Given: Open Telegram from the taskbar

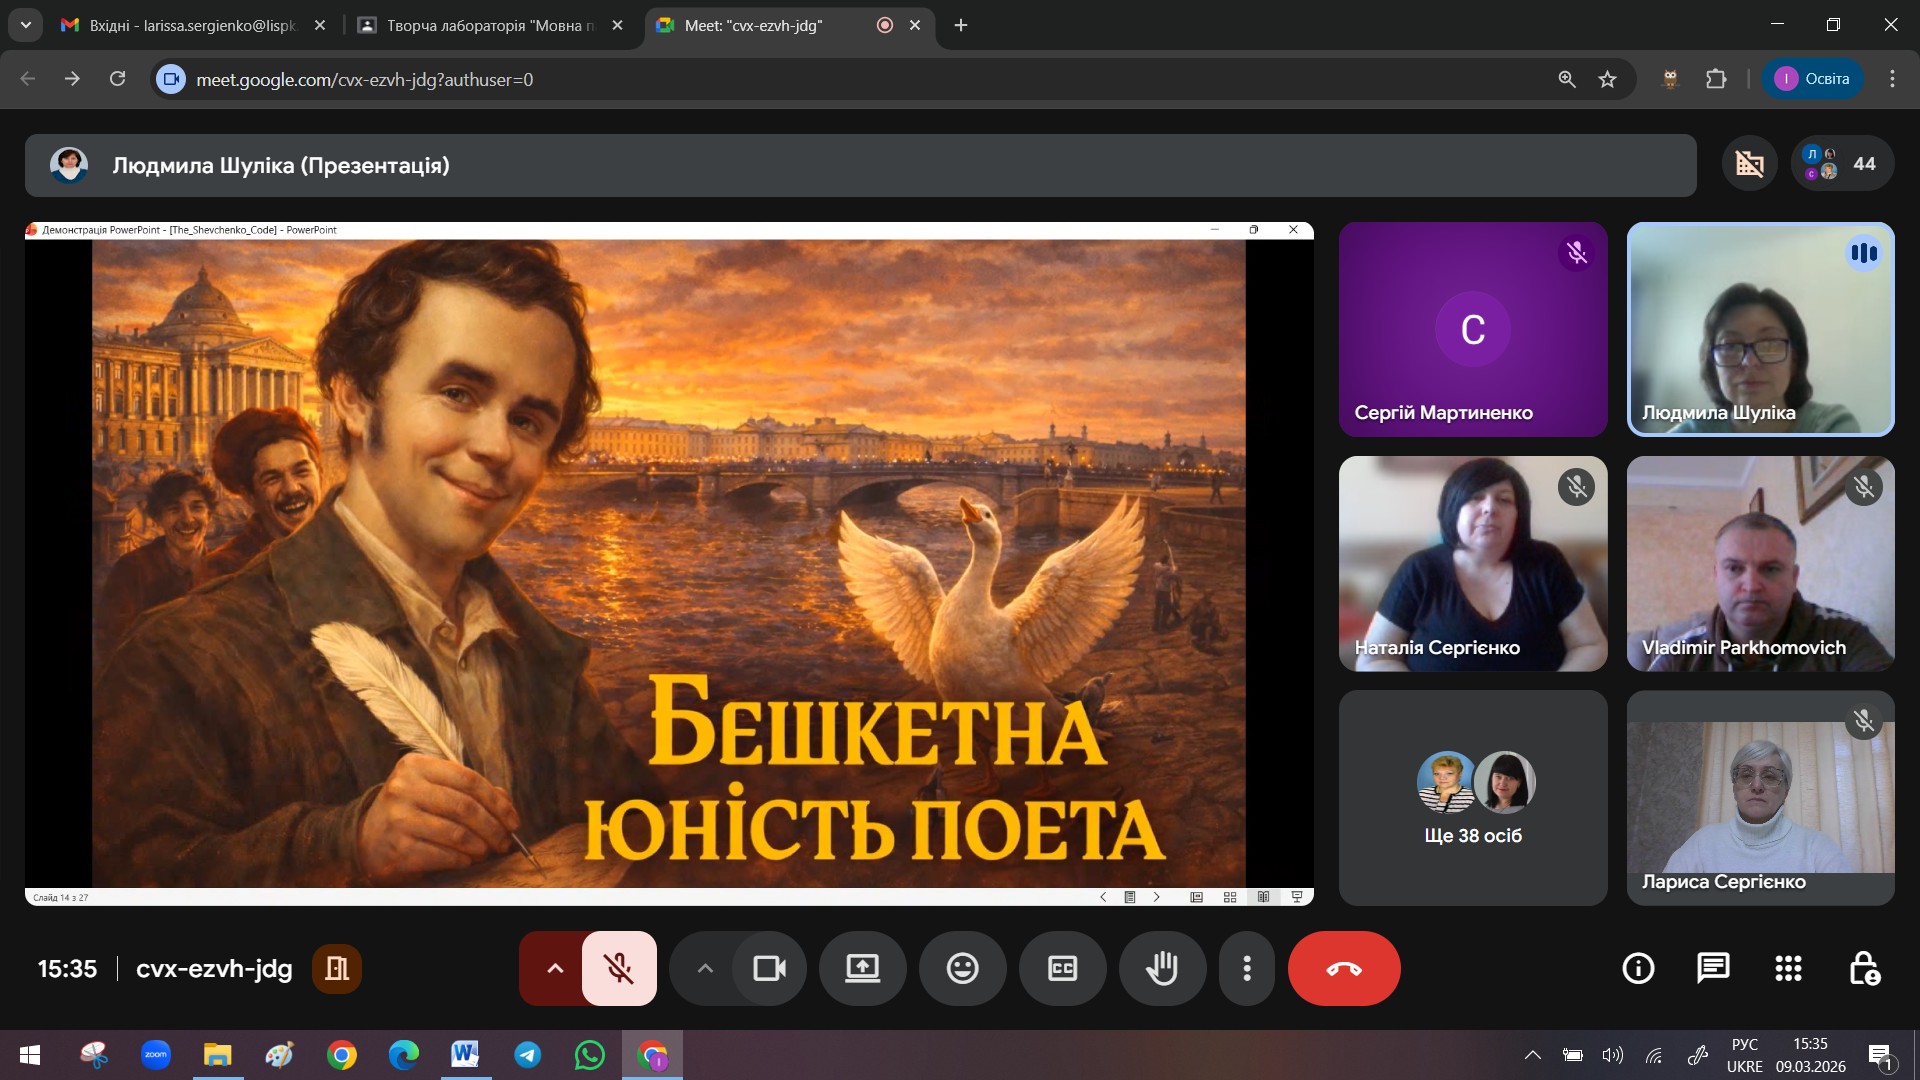Looking at the screenshot, I should [x=527, y=1055].
